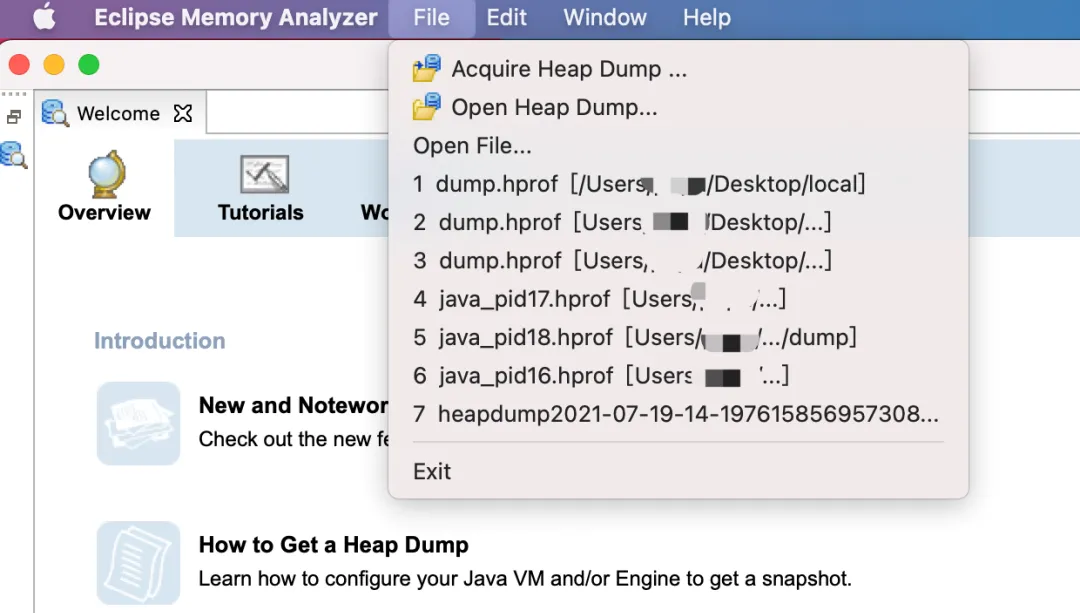The width and height of the screenshot is (1080, 613).
Task: Select the Welcome tab
Action: tap(118, 114)
